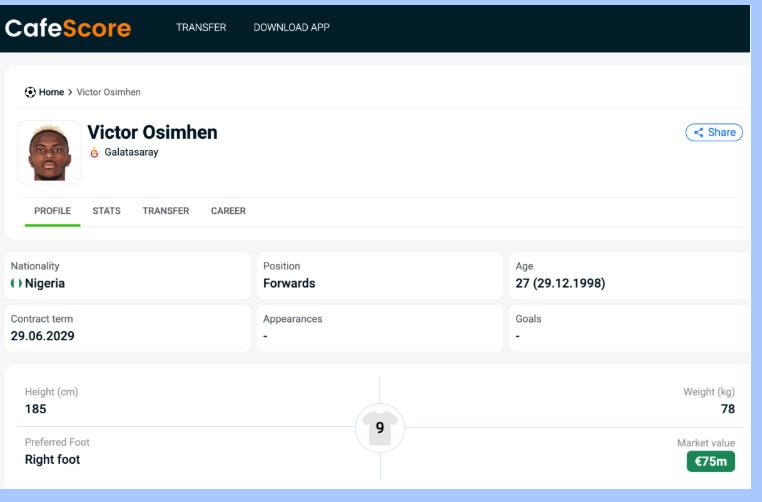This screenshot has height=502, width=762.
Task: Open the TRANSFER tab under player
Action: 166,211
